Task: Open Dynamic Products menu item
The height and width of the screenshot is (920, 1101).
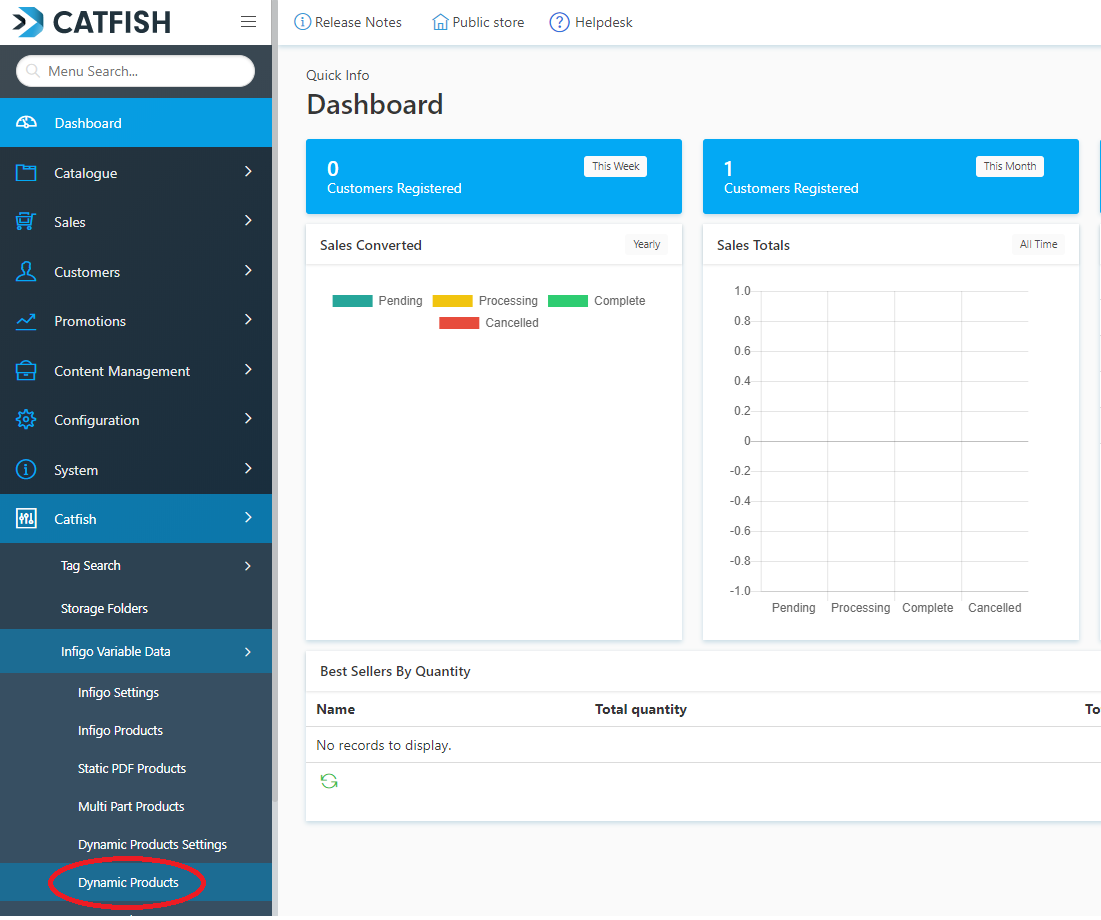Action: coord(128,883)
